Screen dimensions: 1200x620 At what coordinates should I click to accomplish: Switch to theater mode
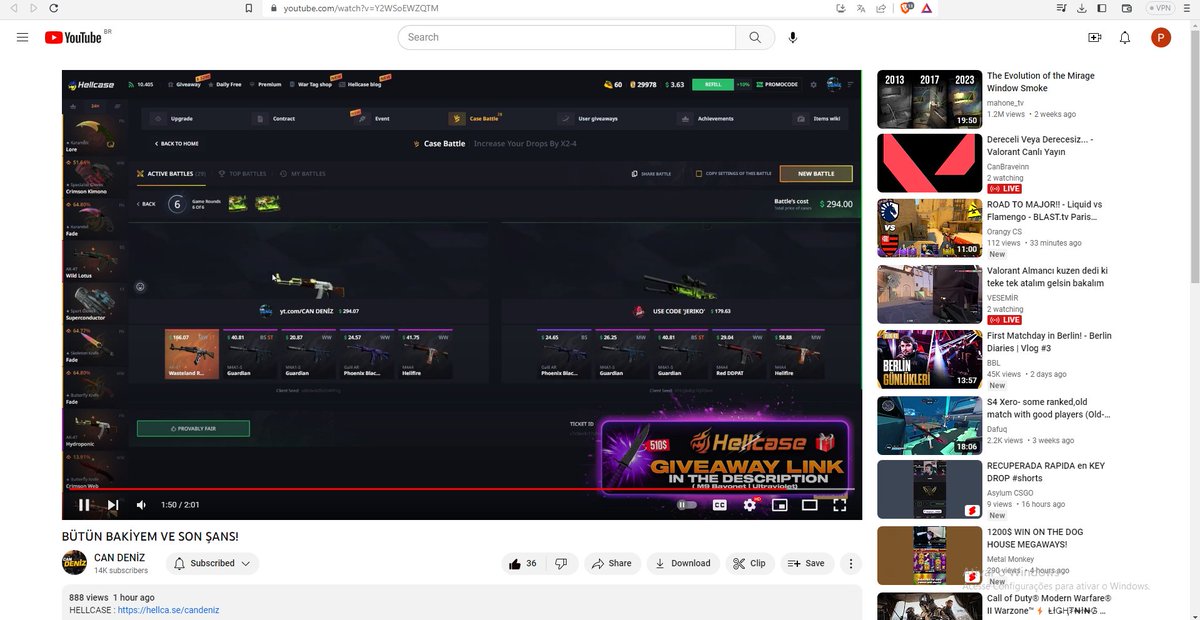(810, 505)
